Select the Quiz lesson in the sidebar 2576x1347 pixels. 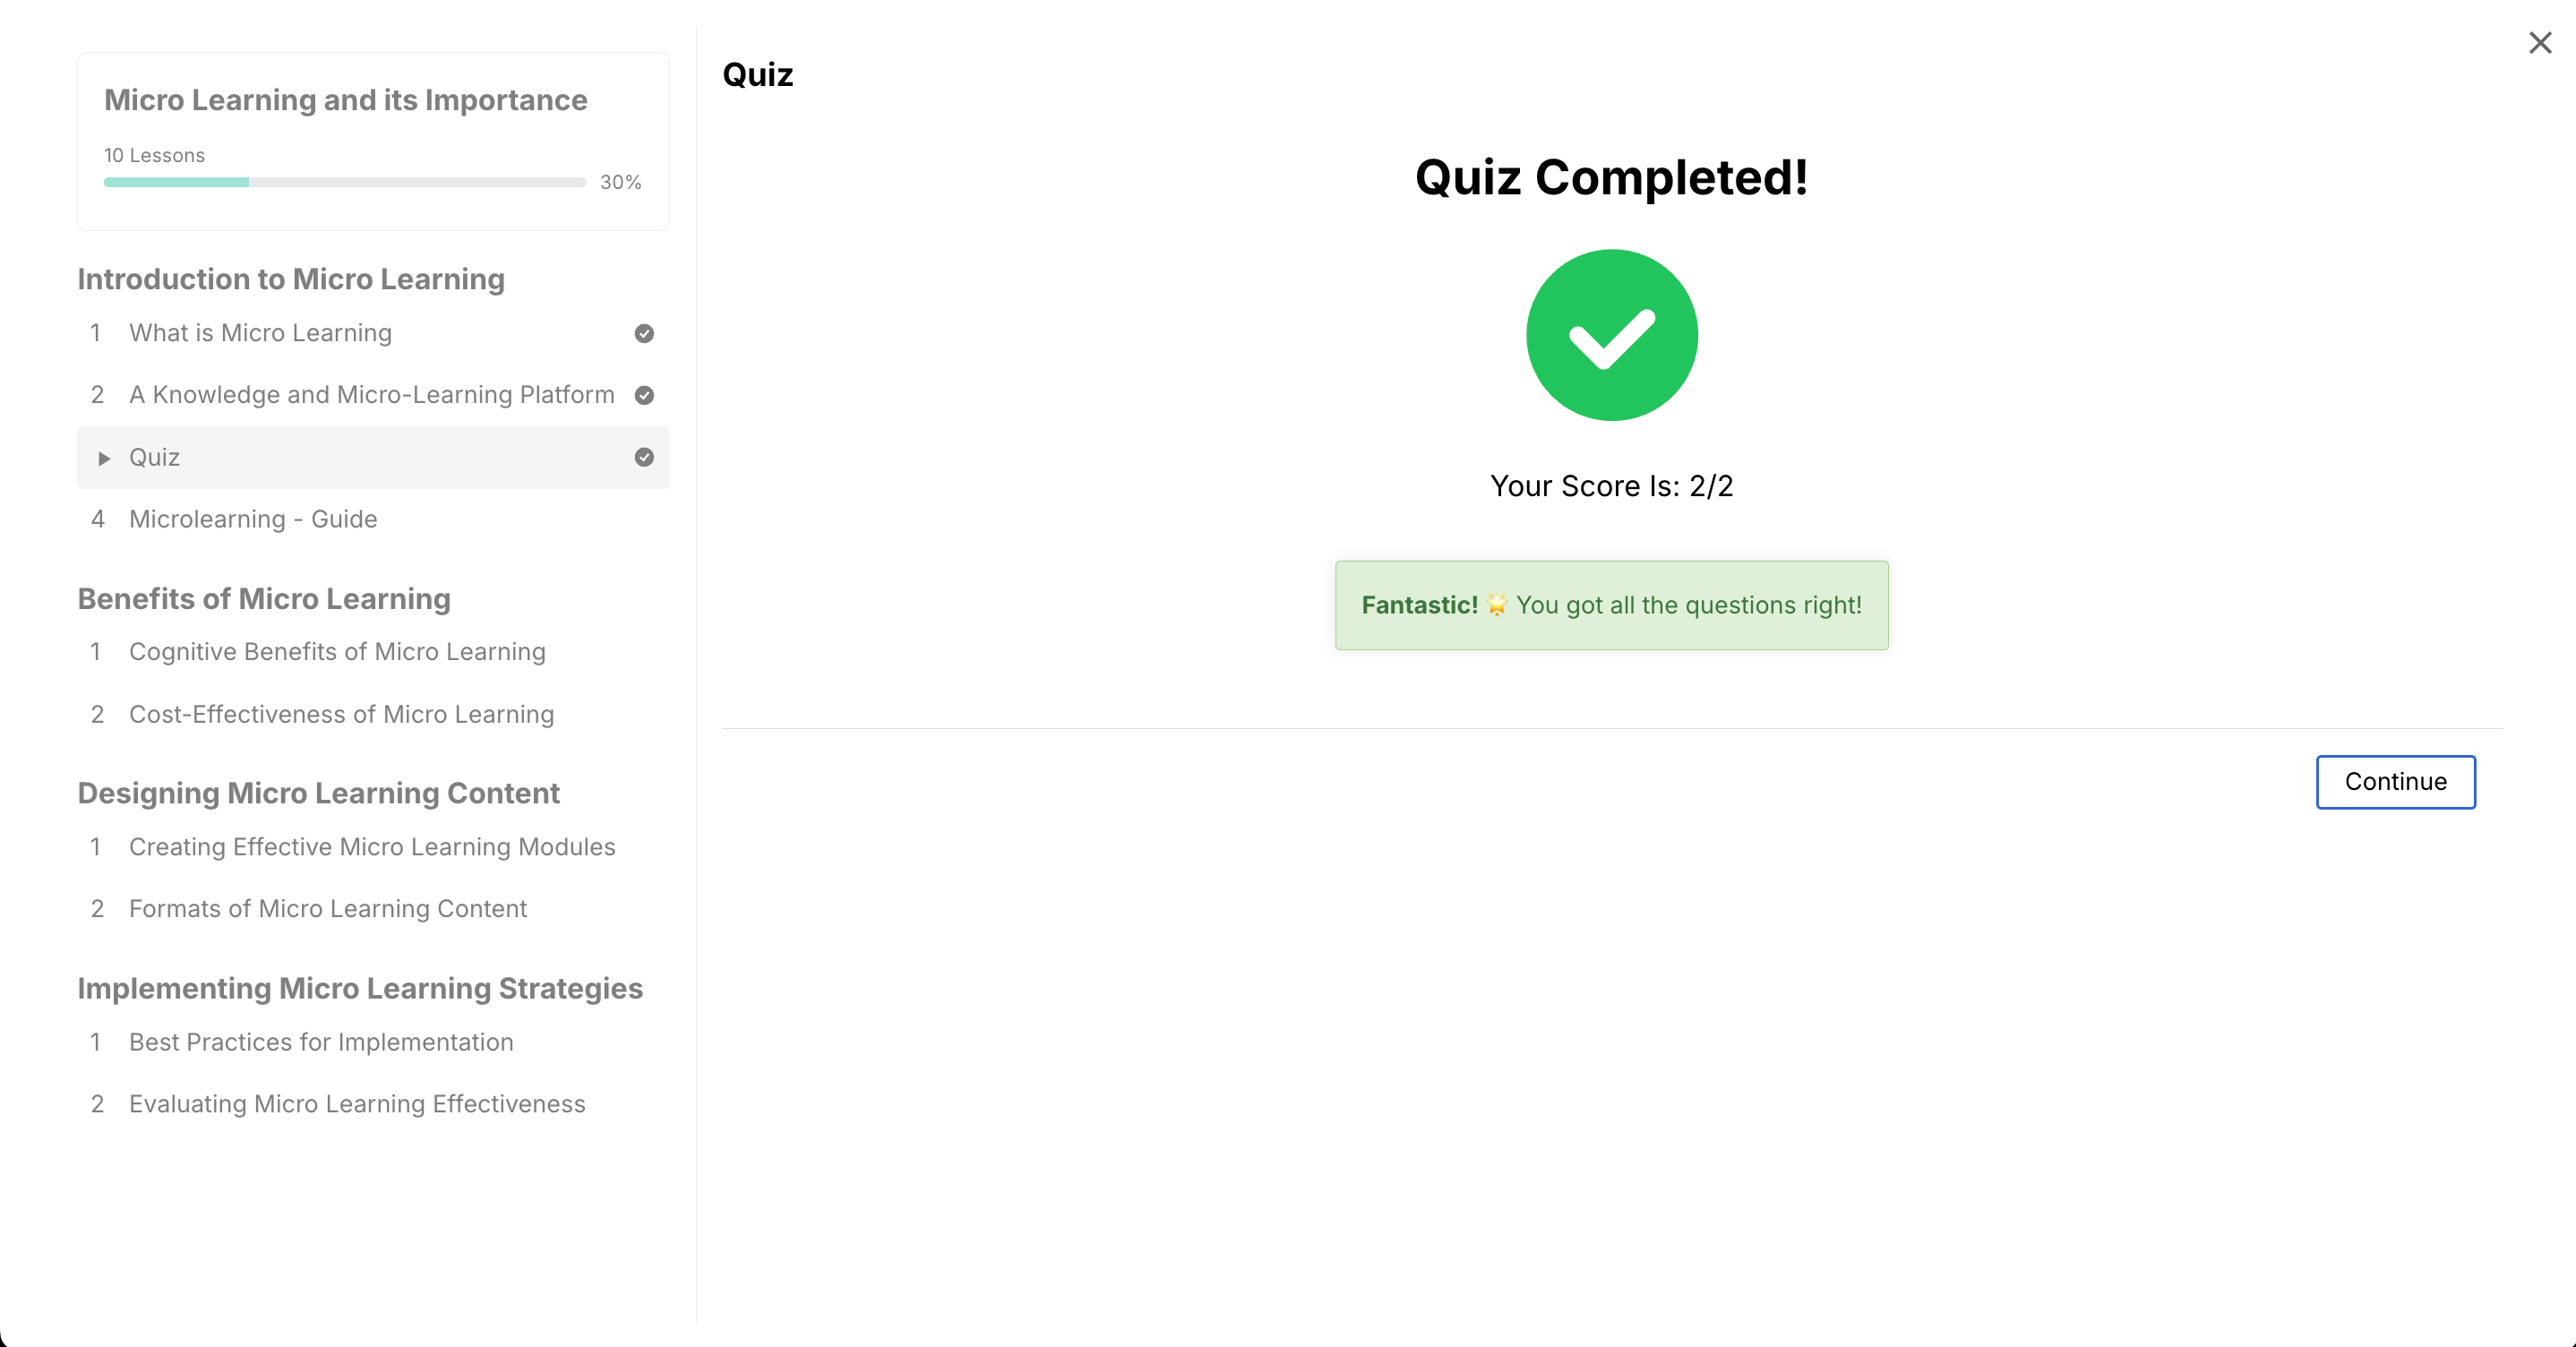coord(155,457)
